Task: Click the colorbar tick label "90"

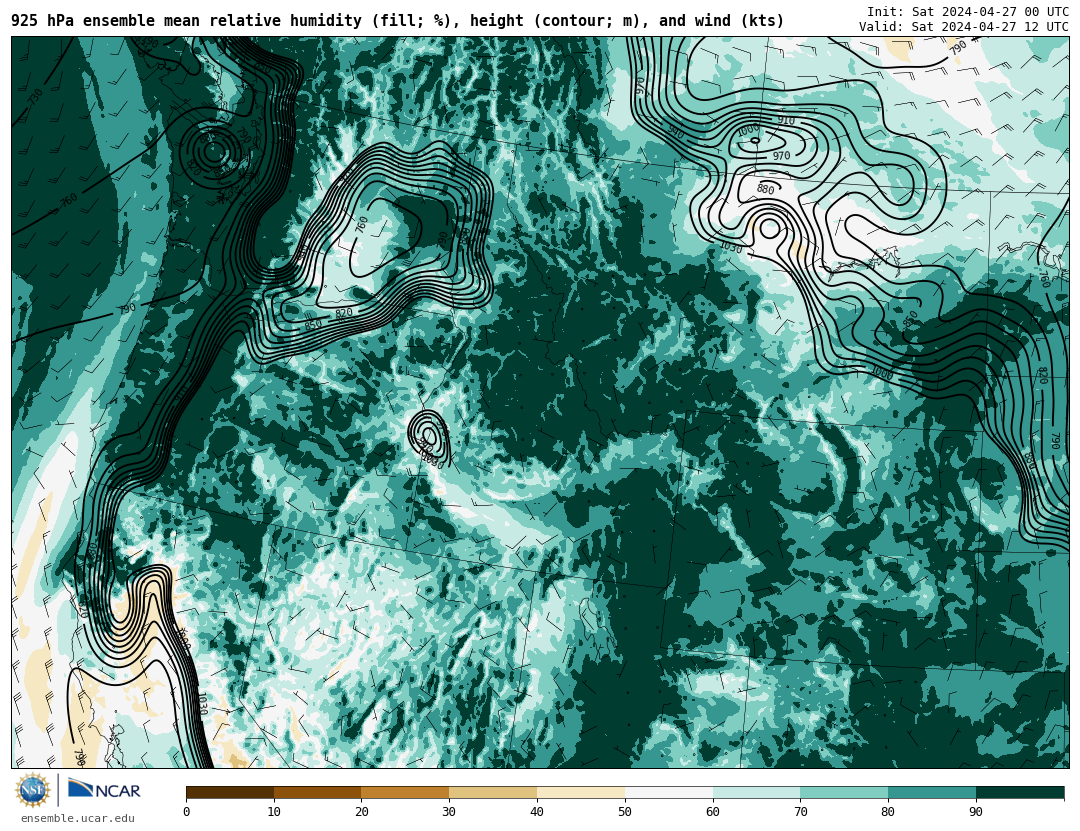Action: coord(976,812)
